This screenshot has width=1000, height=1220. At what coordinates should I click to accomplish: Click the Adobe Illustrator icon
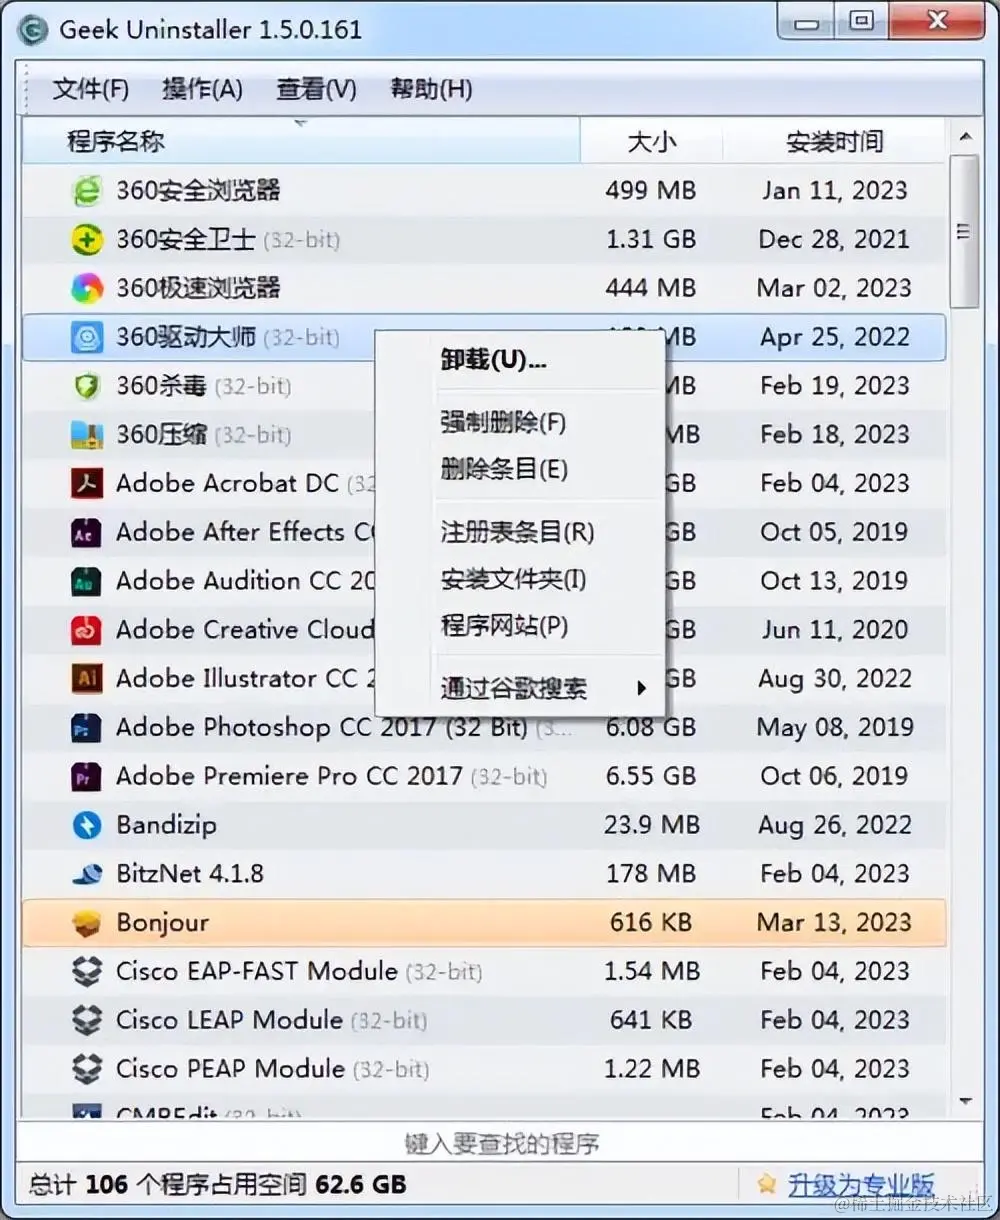coord(87,679)
